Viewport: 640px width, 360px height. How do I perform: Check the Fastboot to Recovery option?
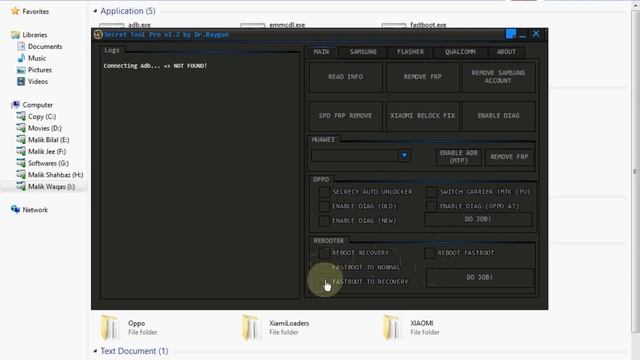pos(324,282)
